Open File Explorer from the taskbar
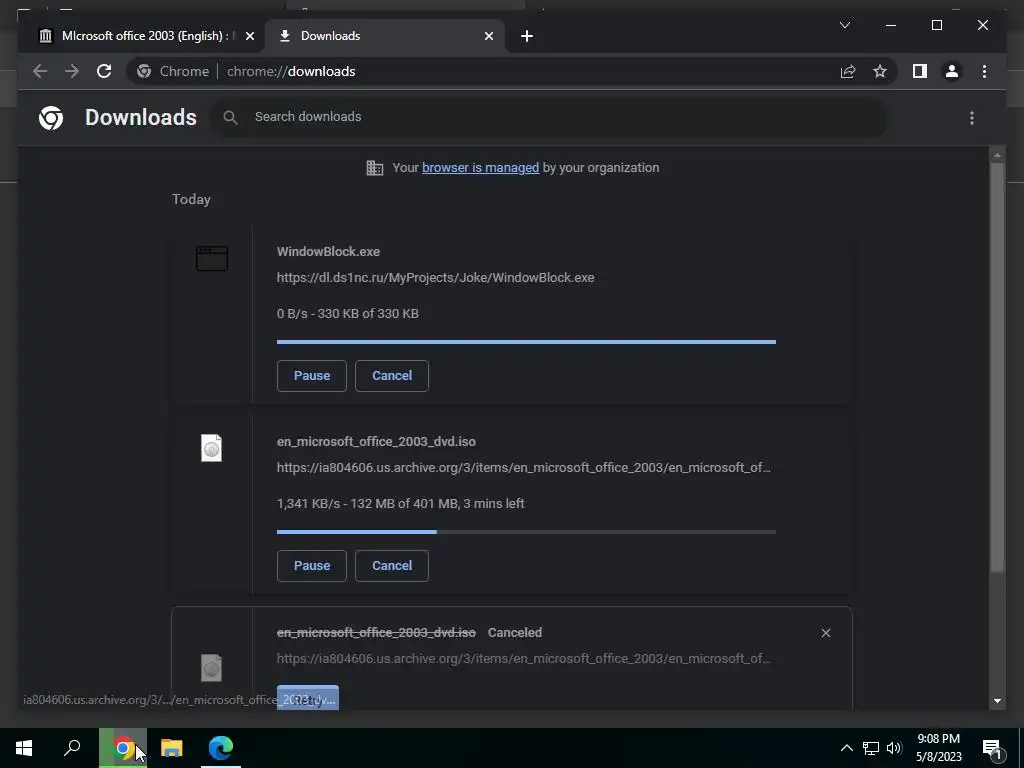1024x768 pixels. point(172,748)
